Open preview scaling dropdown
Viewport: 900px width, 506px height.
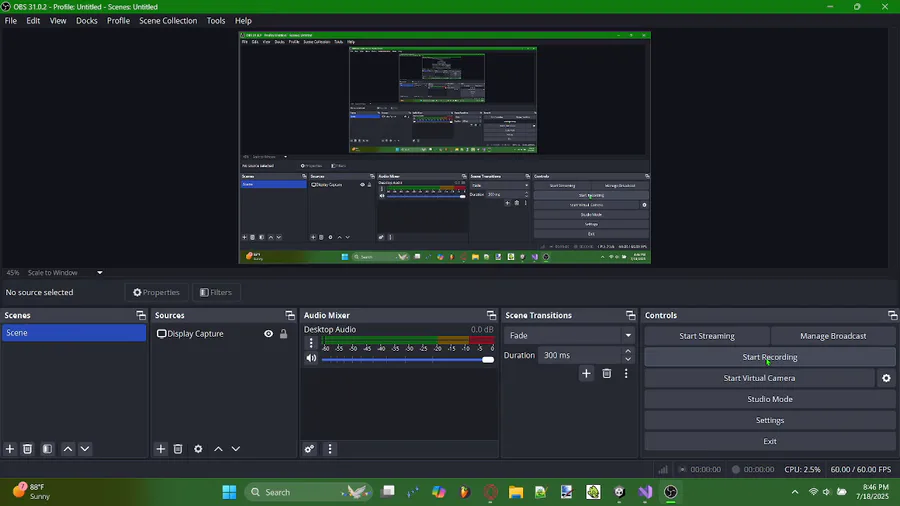pyautogui.click(x=99, y=273)
